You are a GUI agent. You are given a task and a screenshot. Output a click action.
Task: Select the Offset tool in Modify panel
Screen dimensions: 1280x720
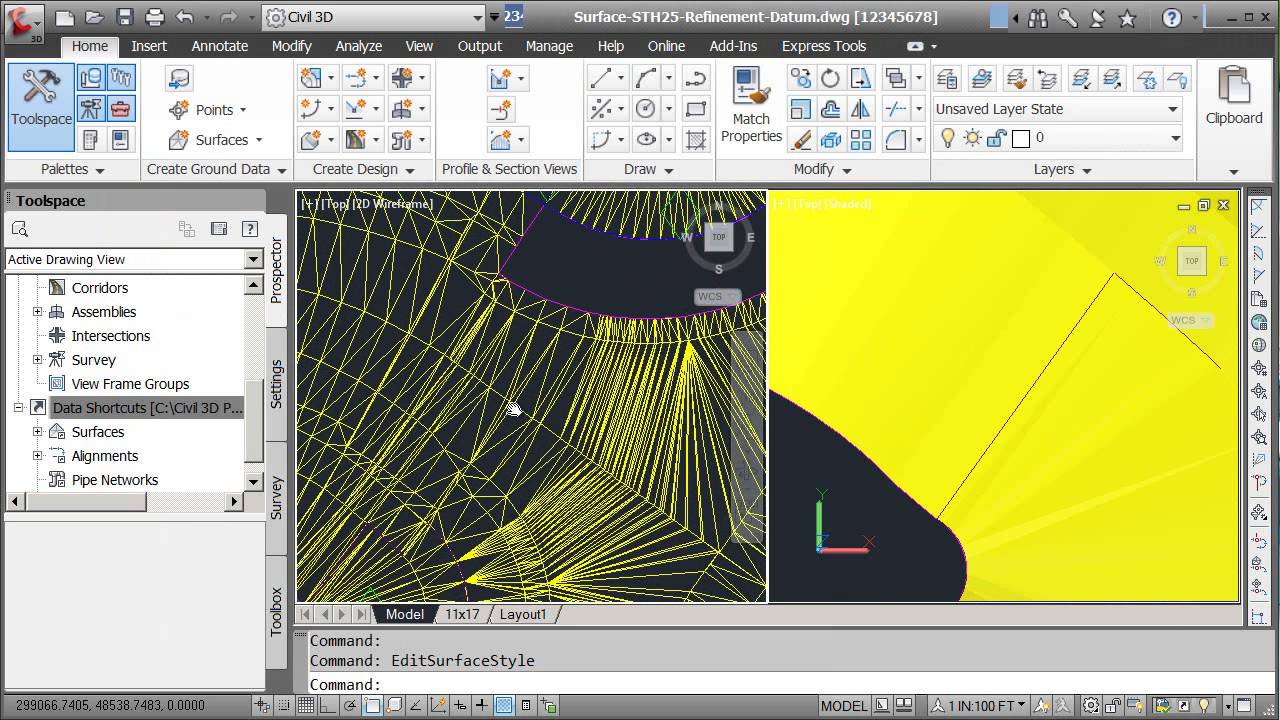pyautogui.click(x=830, y=109)
